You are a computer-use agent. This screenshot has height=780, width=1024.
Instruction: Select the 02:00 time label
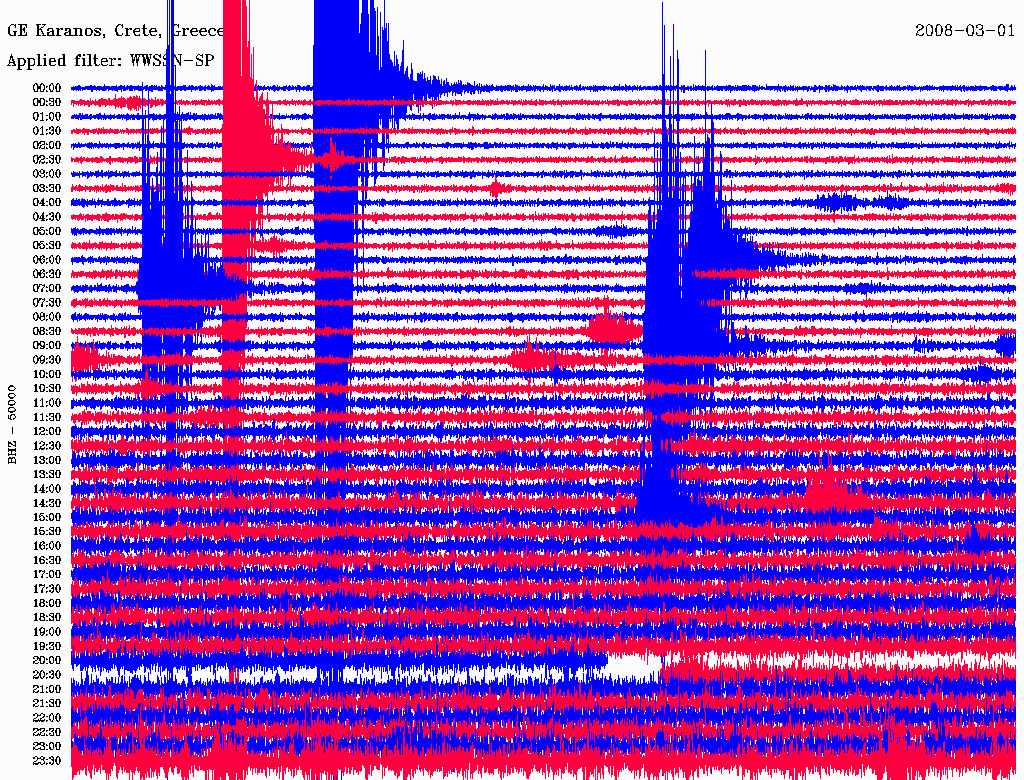pyautogui.click(x=47, y=146)
